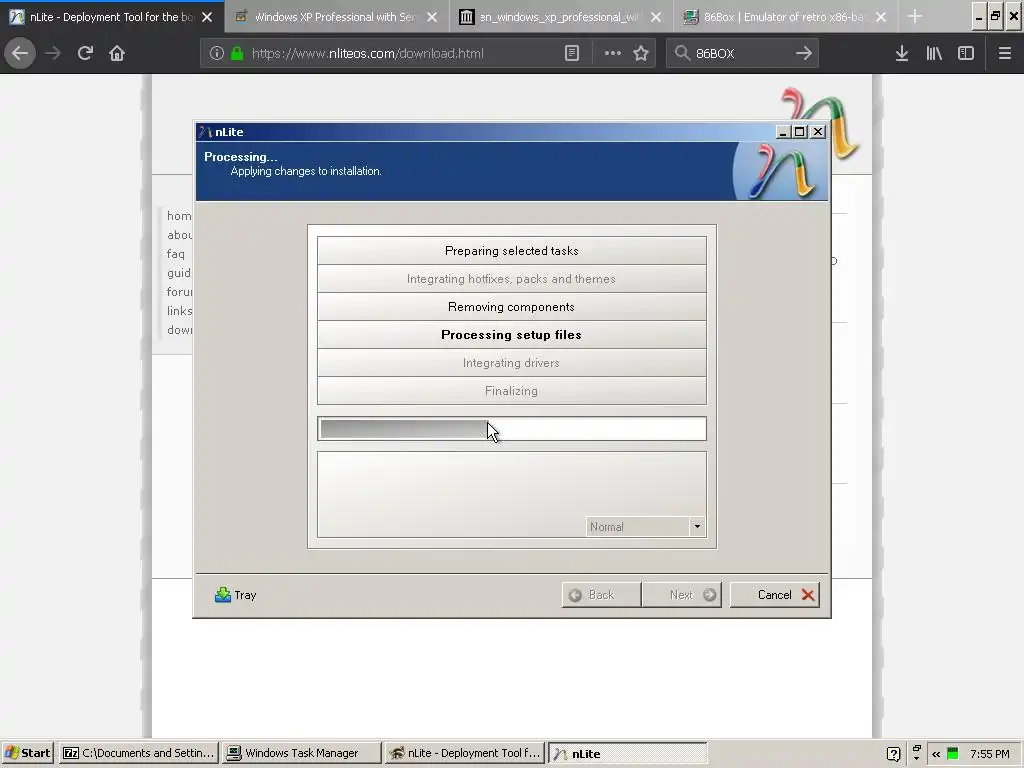The height and width of the screenshot is (768, 1024).
Task: Close the en_windows_xp_professional tab
Action: (x=656, y=17)
